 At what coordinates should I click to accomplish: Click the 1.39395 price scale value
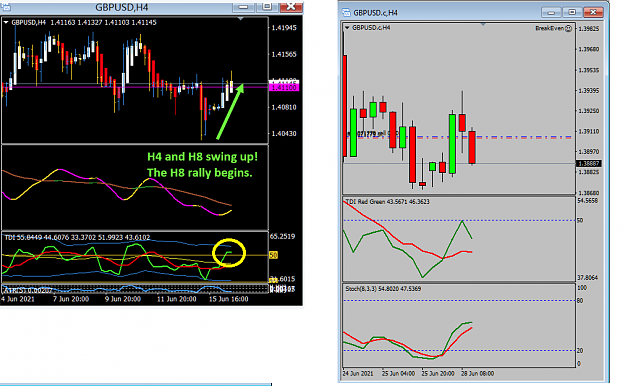click(589, 91)
